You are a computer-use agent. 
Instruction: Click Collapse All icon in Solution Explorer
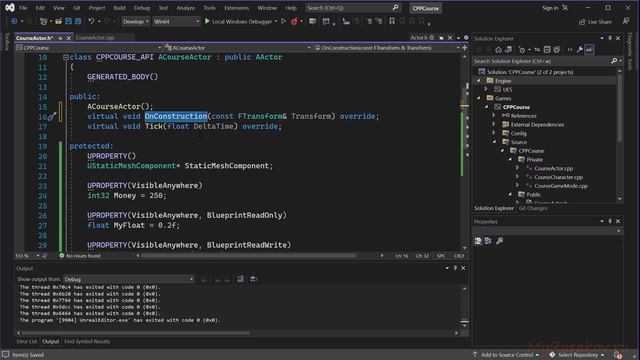(547, 50)
